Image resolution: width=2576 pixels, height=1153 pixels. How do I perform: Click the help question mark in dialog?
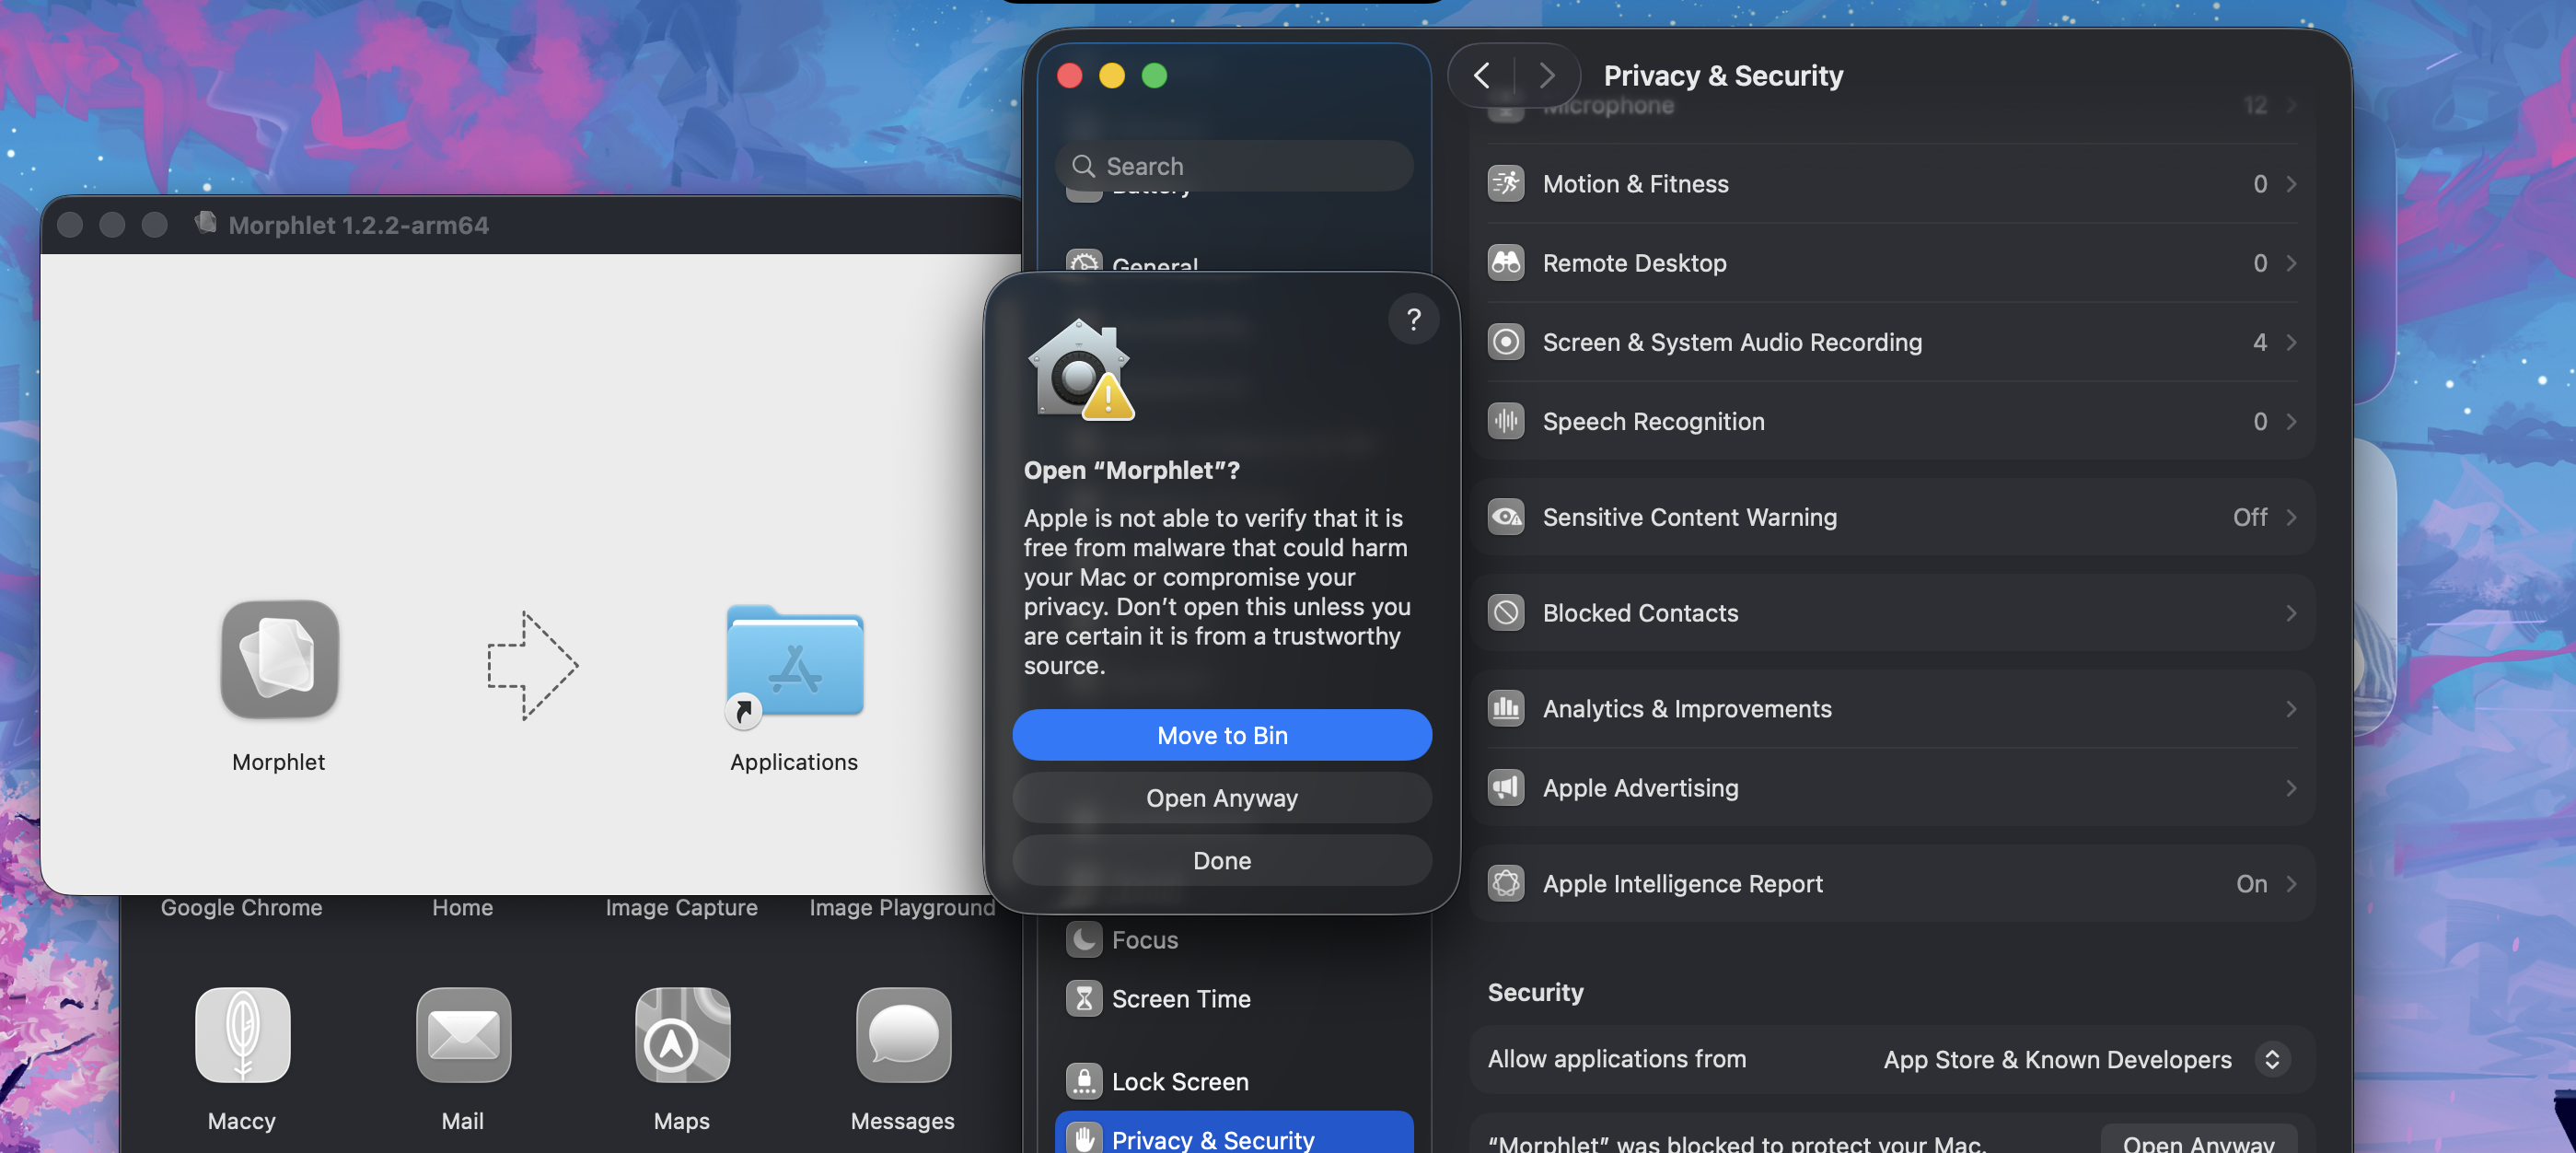pos(1413,319)
